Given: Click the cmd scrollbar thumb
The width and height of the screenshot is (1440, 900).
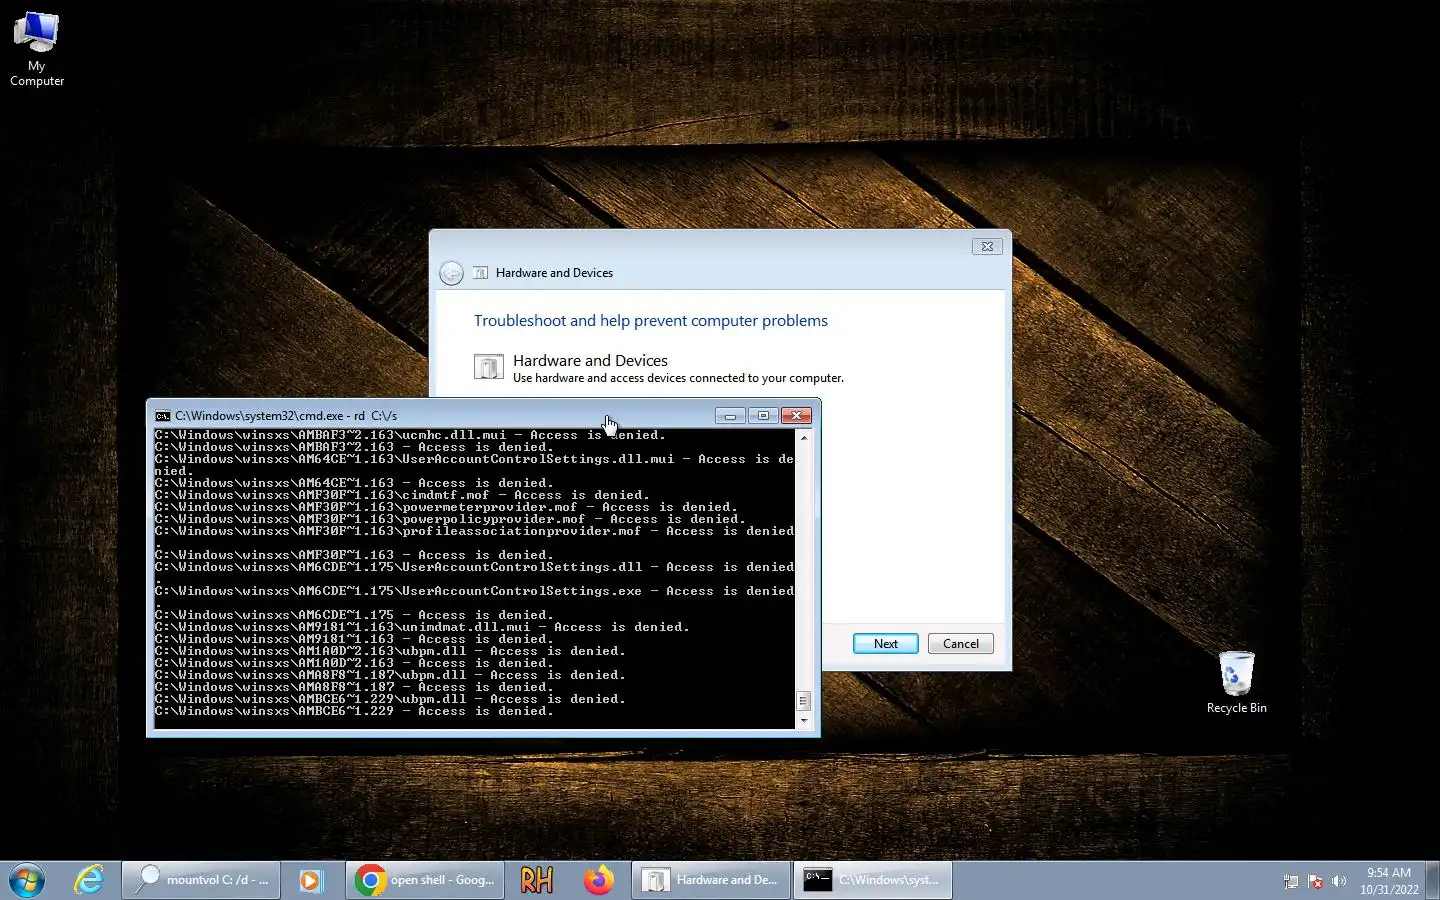Looking at the screenshot, I should click(804, 701).
